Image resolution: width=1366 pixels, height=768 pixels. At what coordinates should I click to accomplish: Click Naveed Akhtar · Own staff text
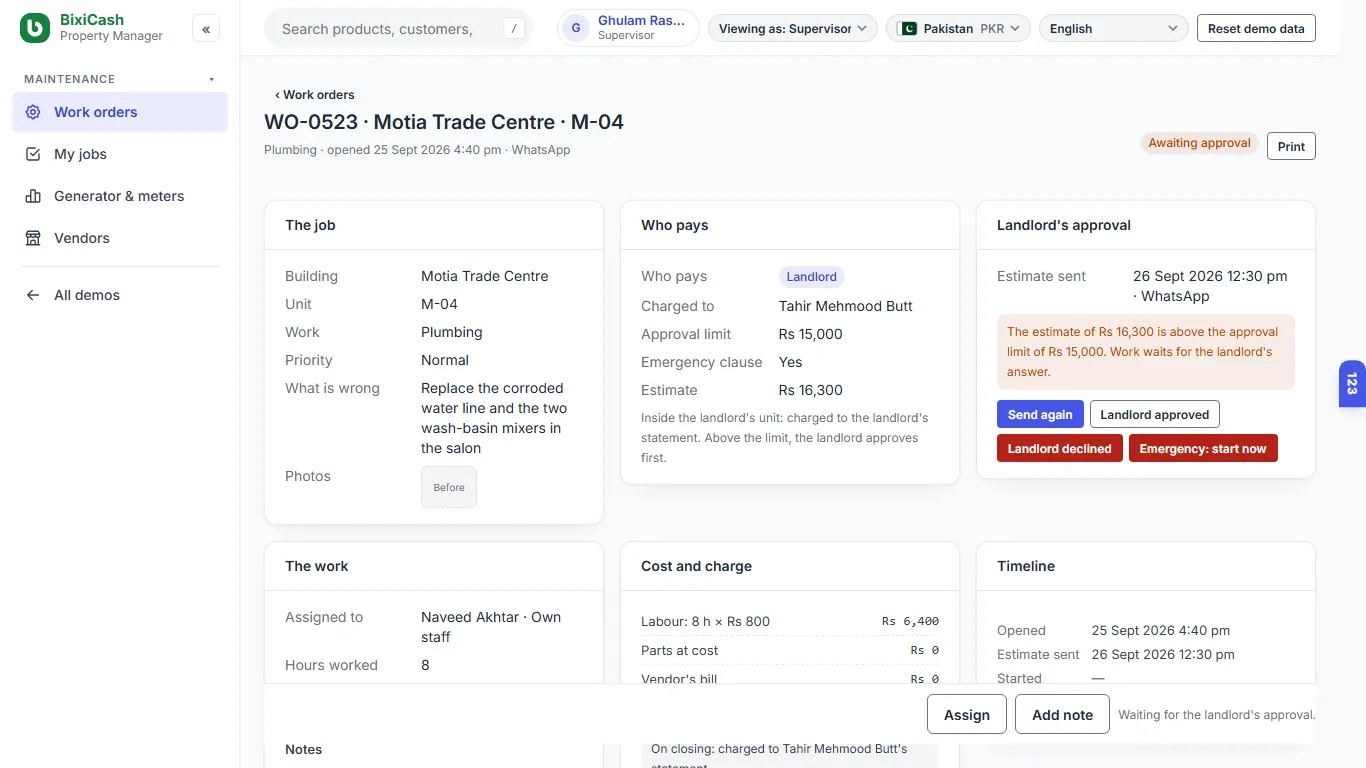491,627
